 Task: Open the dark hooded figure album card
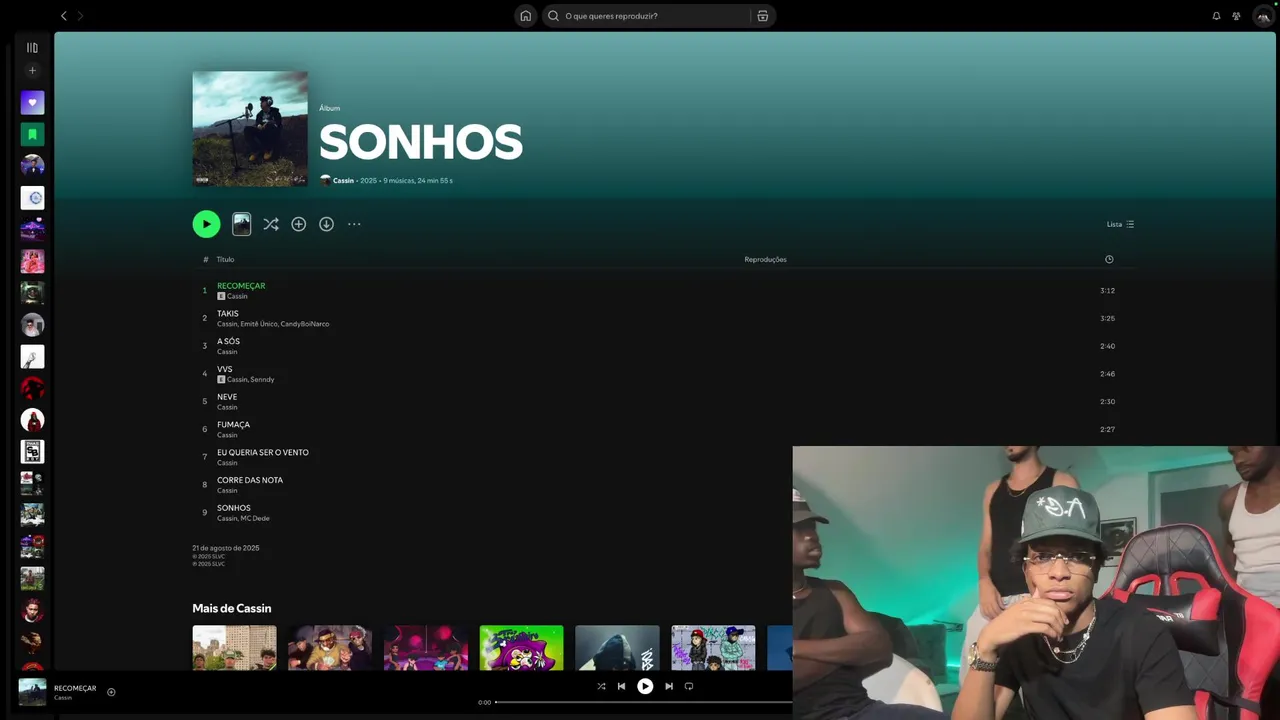[x=617, y=648]
